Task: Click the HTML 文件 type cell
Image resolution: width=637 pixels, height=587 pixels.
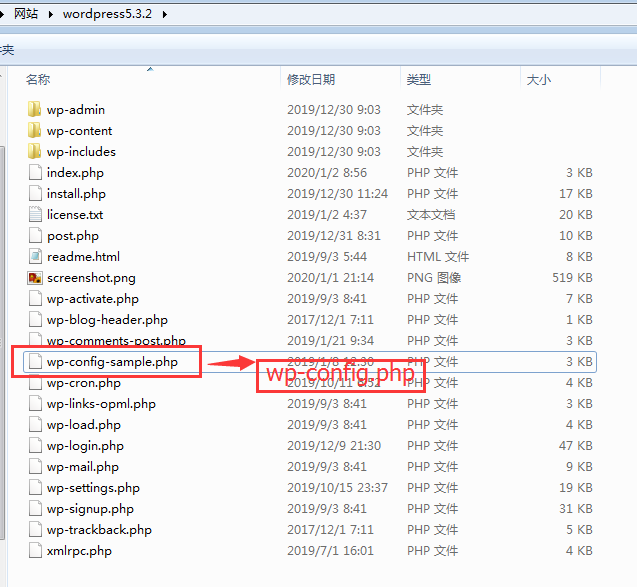Action: click(438, 257)
